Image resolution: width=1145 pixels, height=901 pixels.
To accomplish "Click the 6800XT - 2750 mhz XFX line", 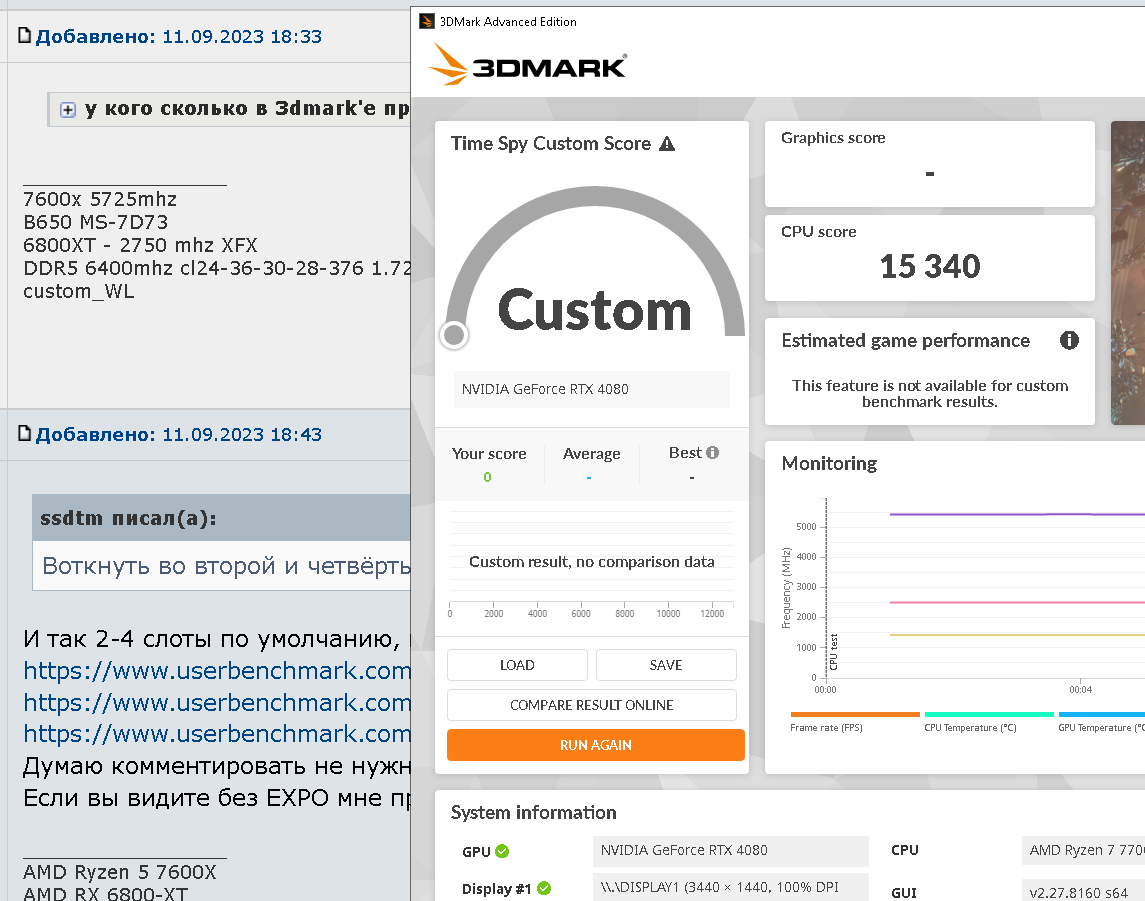I will [140, 245].
